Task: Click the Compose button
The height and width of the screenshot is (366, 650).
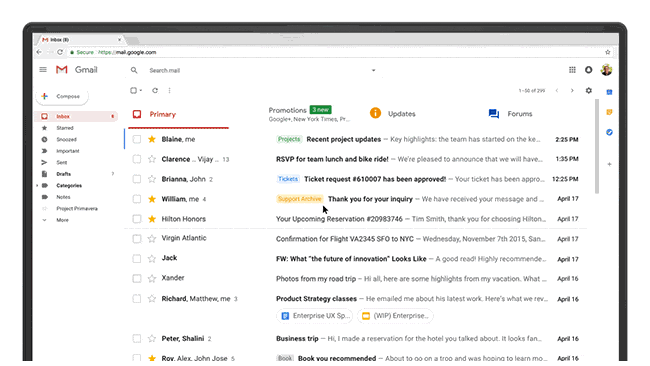Action: 62,96
